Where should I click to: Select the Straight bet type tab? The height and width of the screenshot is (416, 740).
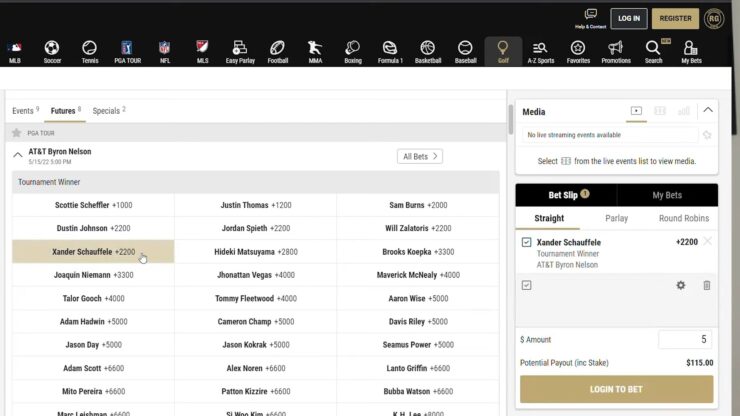tap(549, 218)
